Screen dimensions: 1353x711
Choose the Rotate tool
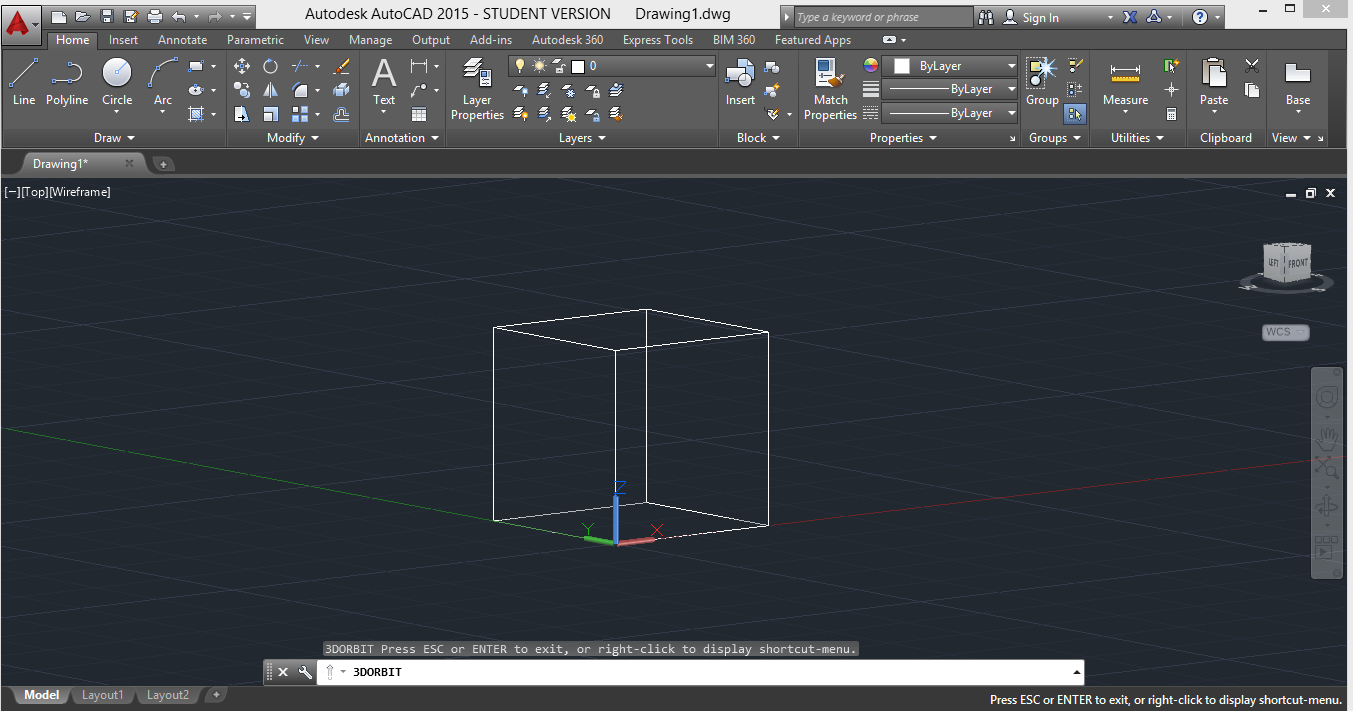click(x=270, y=66)
